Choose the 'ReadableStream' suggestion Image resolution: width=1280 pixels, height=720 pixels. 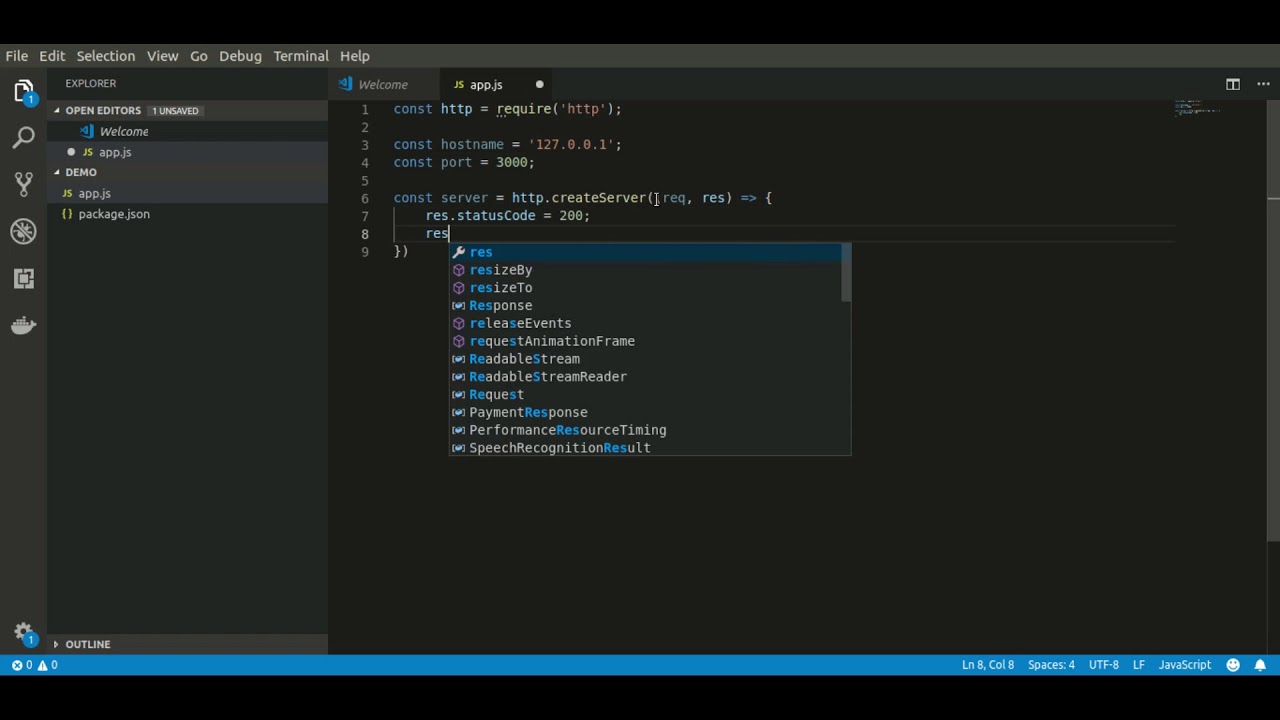[646, 359]
